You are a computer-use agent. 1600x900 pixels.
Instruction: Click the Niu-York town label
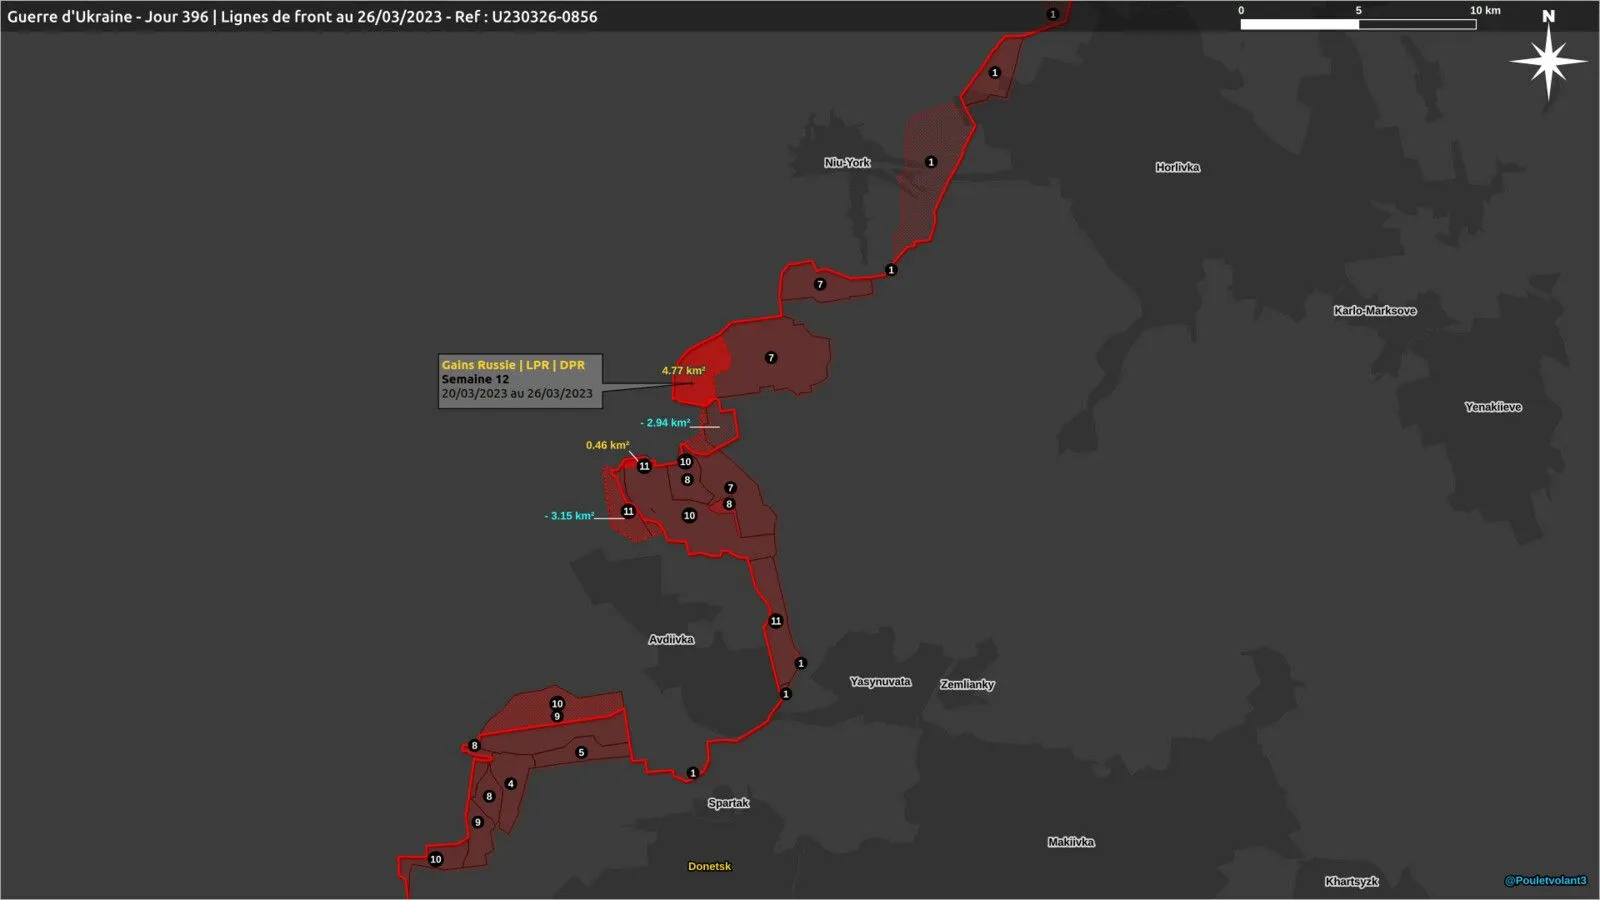(847, 162)
